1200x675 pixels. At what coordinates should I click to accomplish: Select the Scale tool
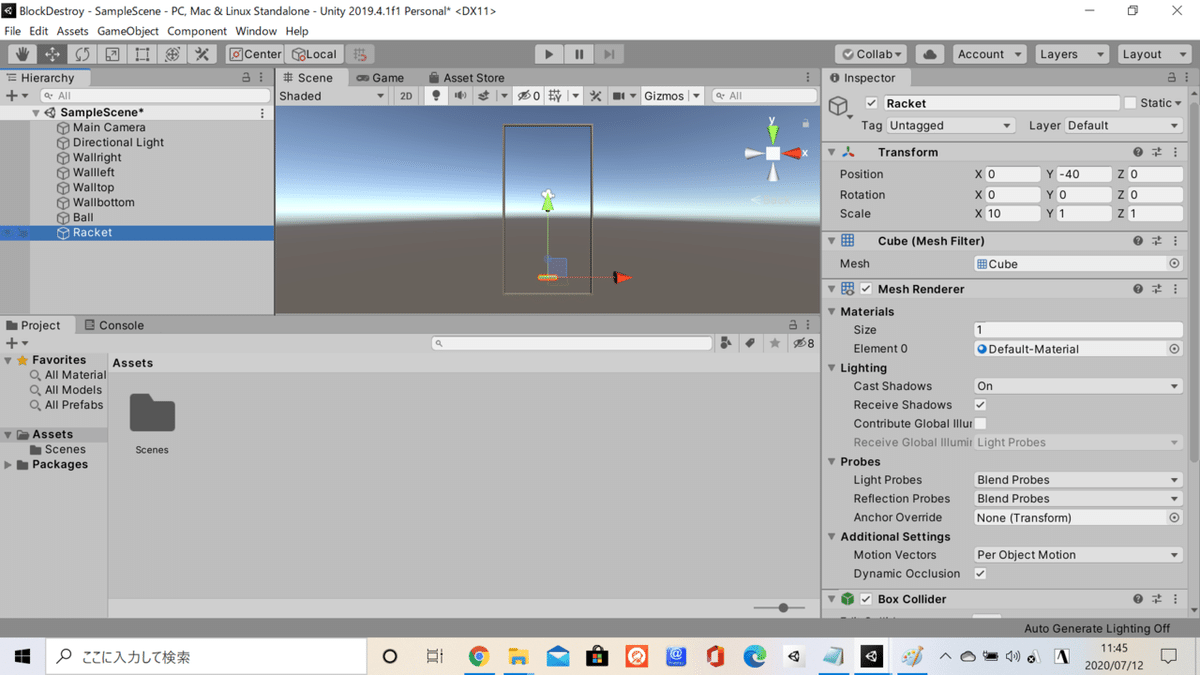coord(112,54)
